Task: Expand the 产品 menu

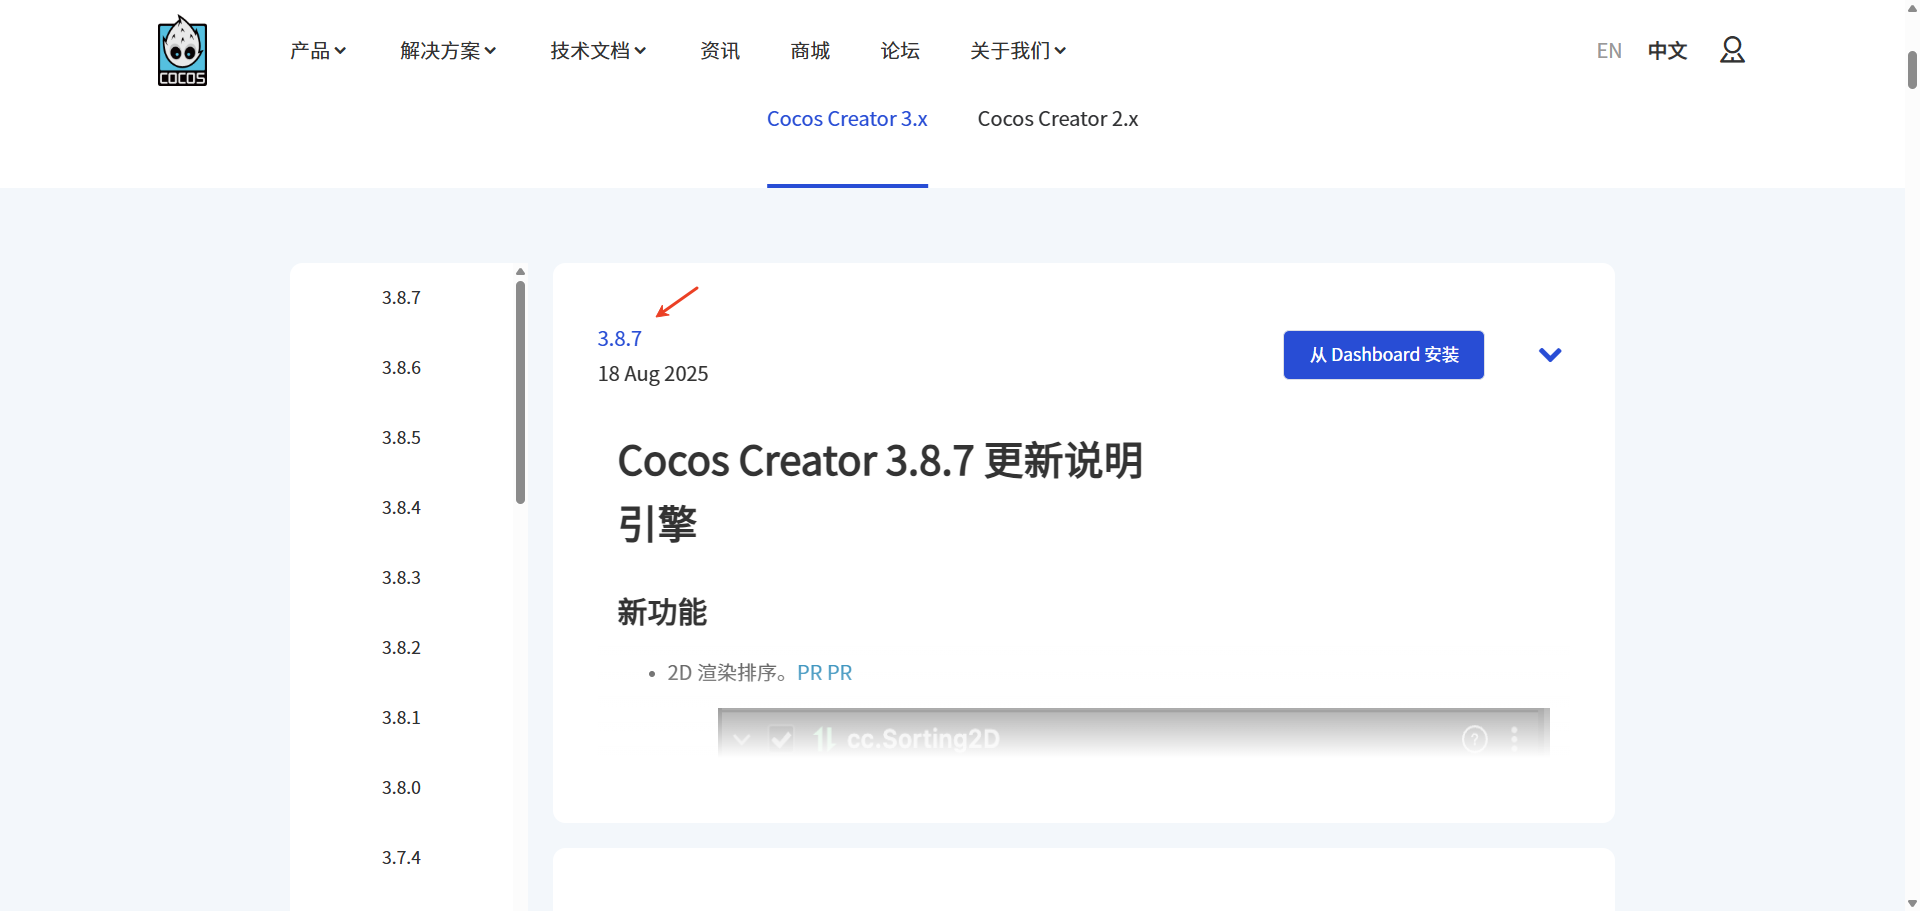Action: click(x=318, y=51)
